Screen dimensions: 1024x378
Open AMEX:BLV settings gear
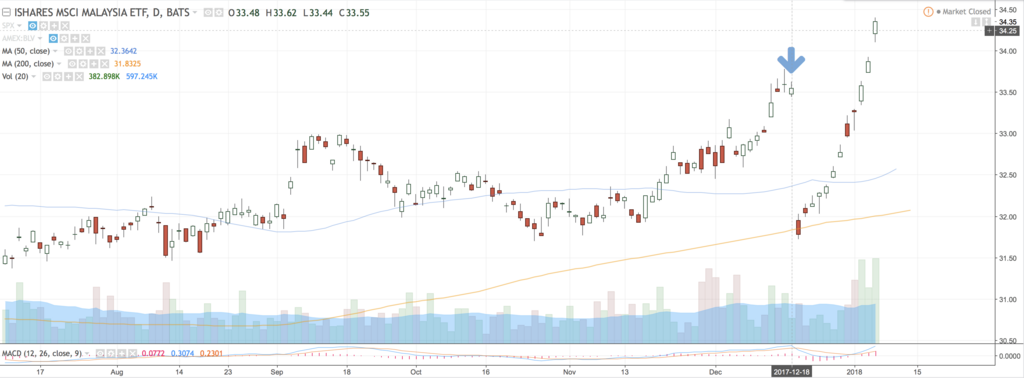pyautogui.click(x=64, y=39)
